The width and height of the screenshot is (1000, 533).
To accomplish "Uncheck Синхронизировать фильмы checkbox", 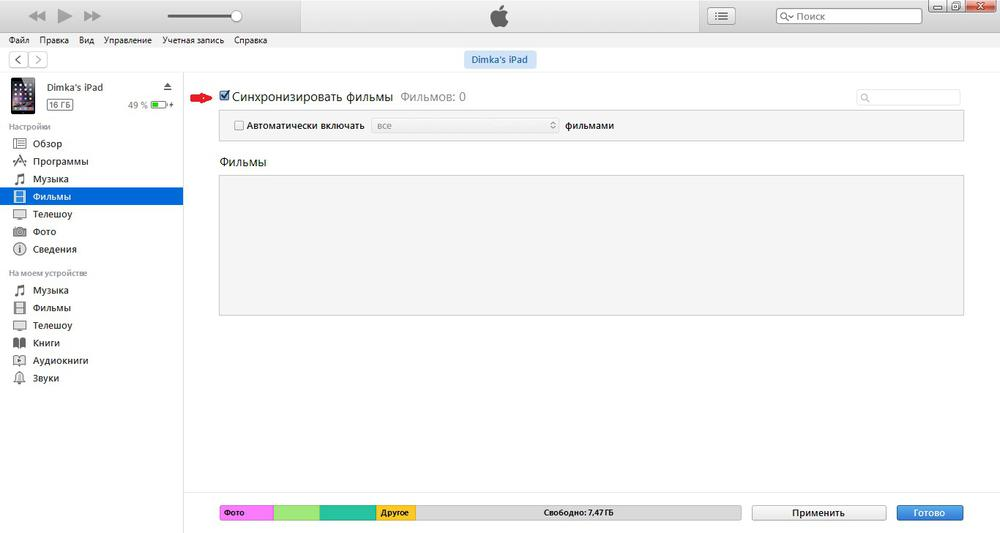I will point(224,96).
